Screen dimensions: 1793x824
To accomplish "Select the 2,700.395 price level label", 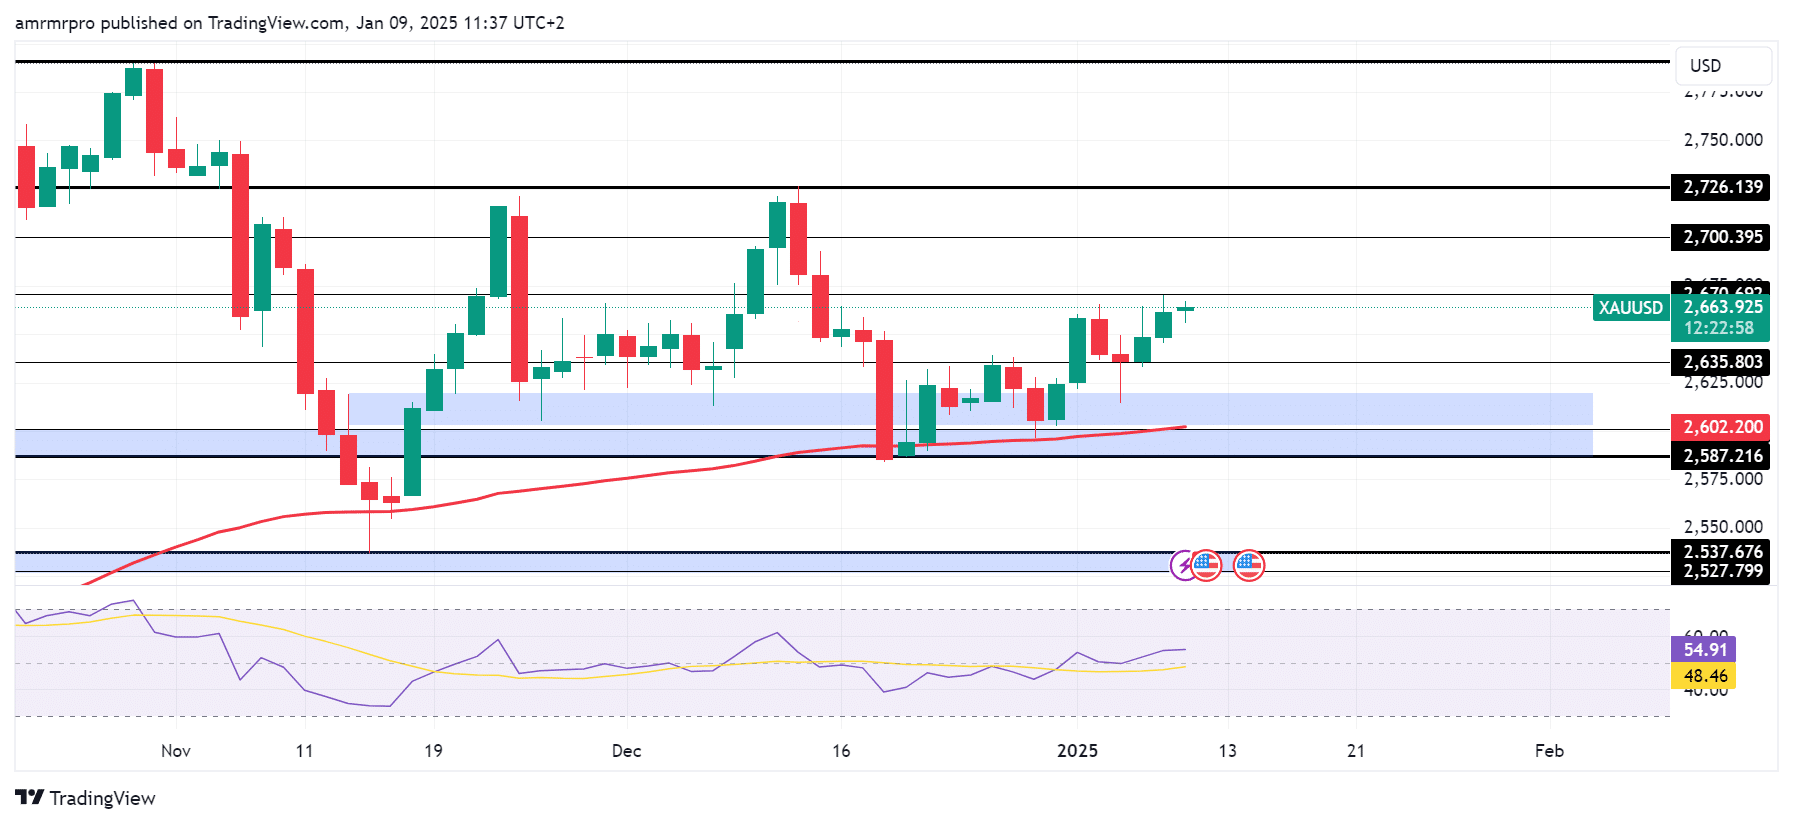I will (x=1720, y=237).
